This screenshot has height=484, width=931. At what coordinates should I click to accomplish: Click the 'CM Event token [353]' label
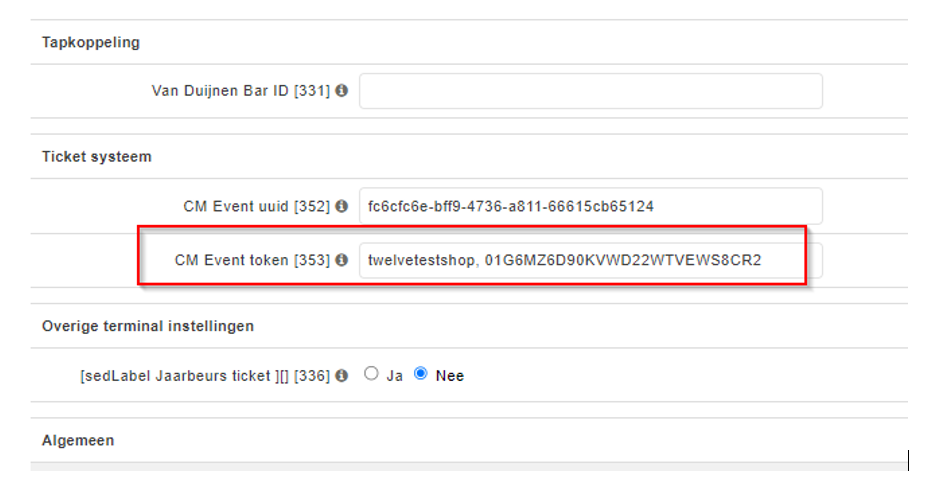click(252, 260)
